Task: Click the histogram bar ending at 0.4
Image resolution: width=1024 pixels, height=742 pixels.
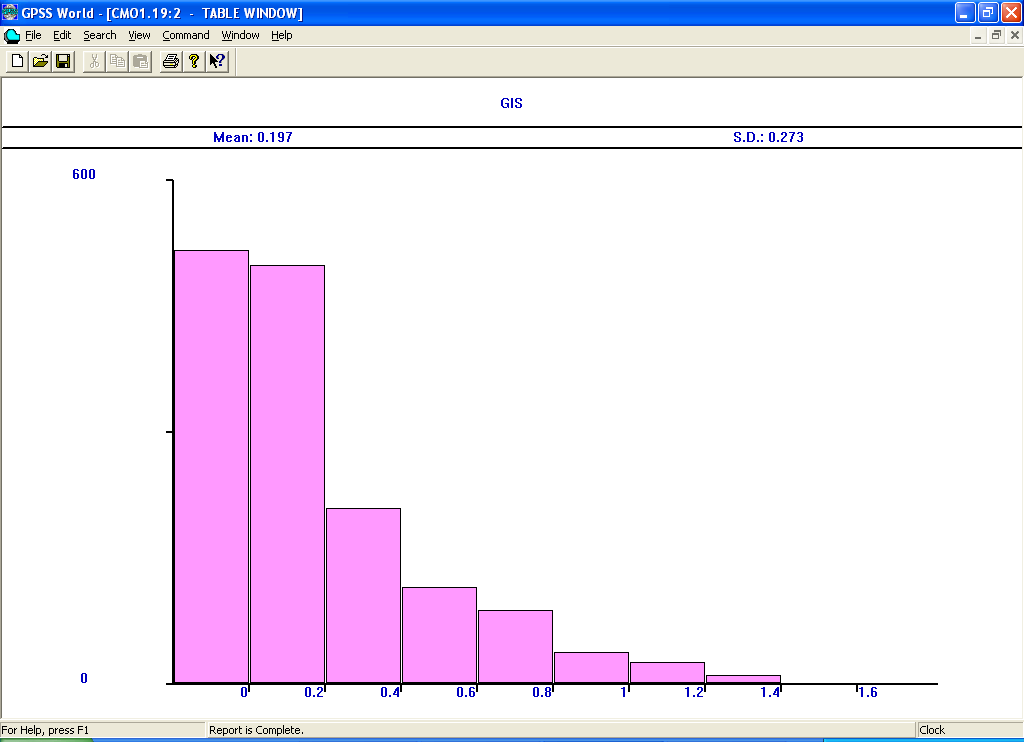Action: 364,596
